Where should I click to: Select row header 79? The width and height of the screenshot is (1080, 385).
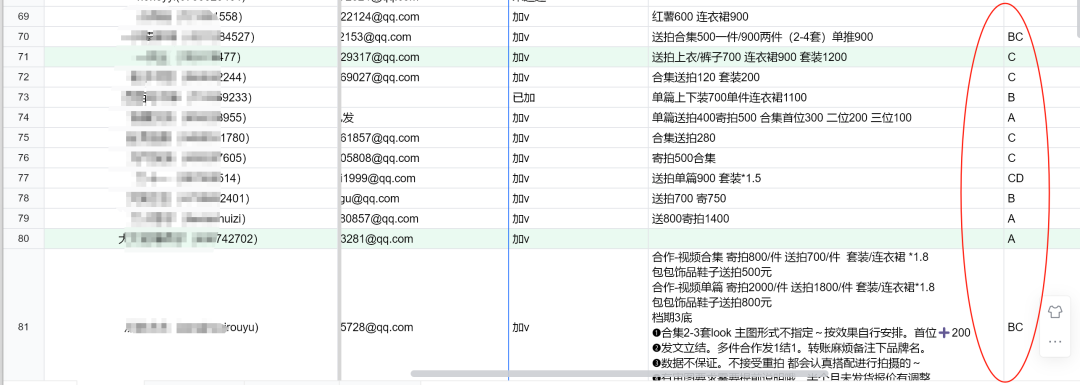[22, 219]
